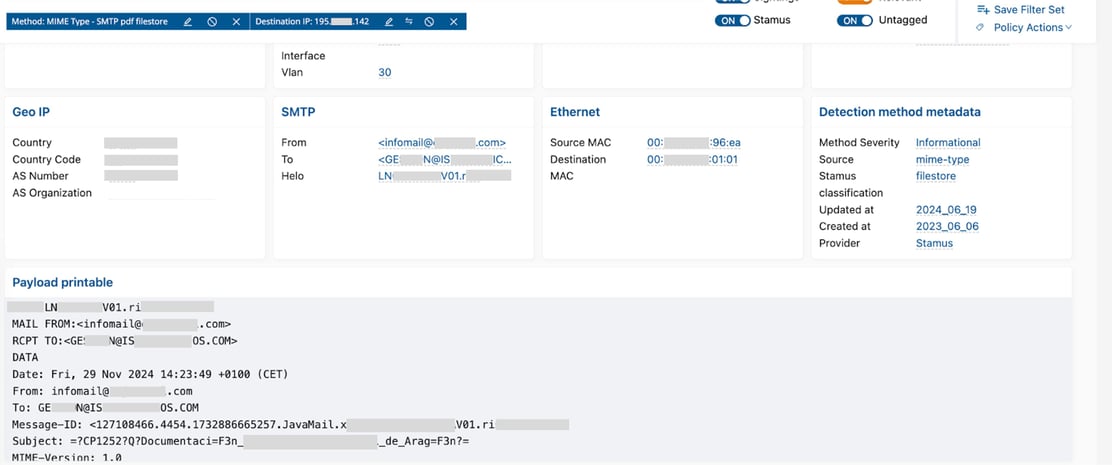Click Save Filter Set
This screenshot has height=465, width=1112.
[x=1029, y=9]
